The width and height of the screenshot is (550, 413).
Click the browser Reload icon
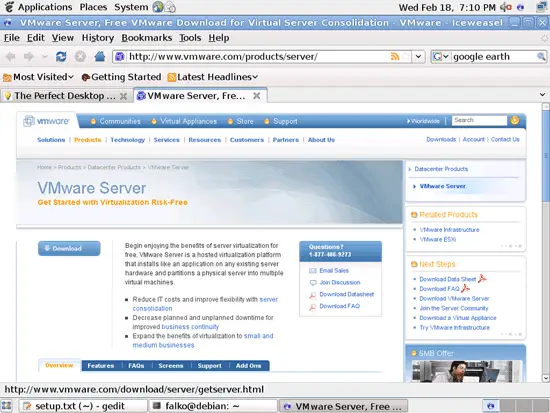point(61,56)
